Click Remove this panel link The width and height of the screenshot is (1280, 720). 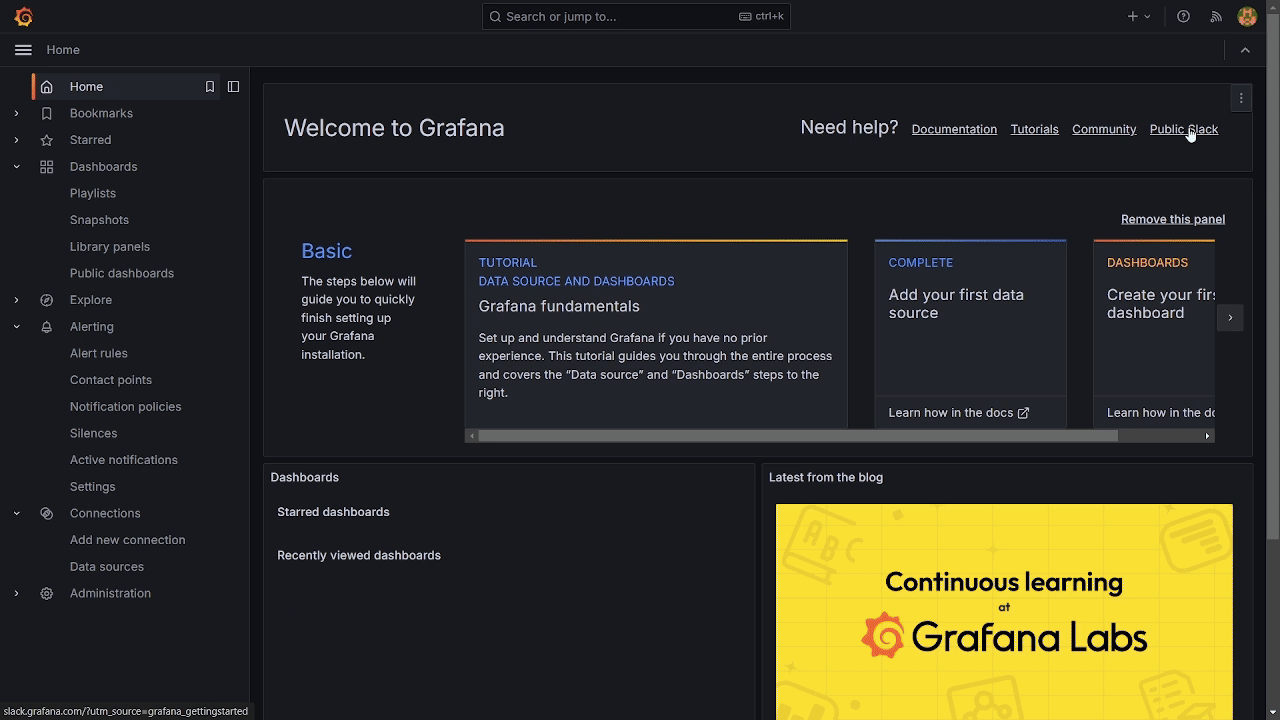(x=1173, y=219)
